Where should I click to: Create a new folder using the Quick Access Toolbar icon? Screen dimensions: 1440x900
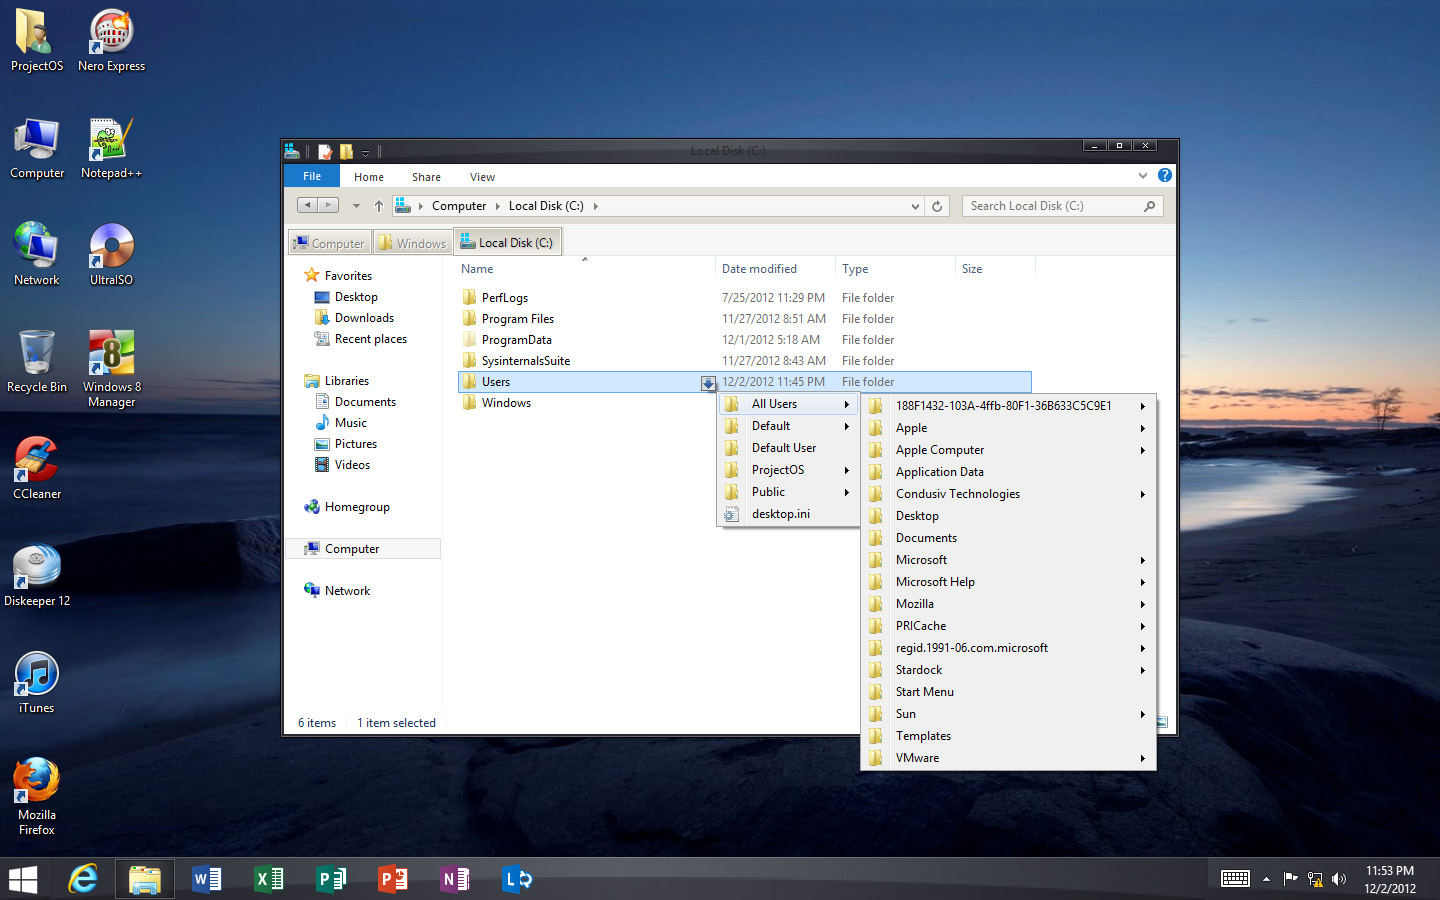tap(345, 150)
